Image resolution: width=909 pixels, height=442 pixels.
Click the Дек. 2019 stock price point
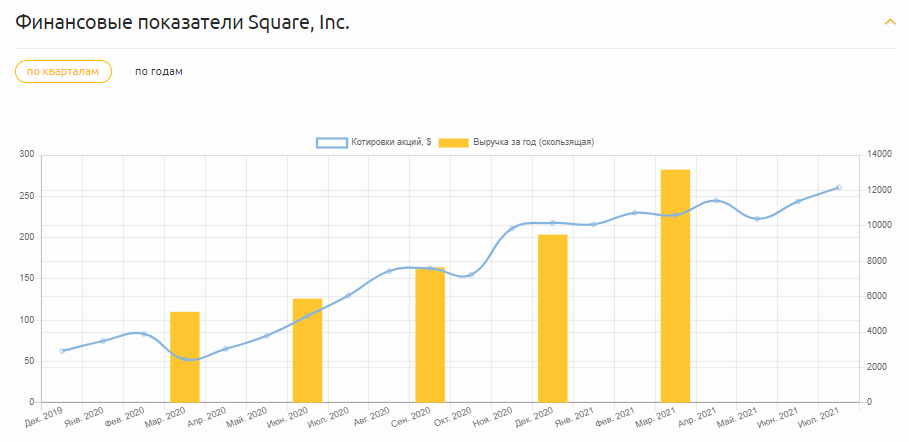62,351
